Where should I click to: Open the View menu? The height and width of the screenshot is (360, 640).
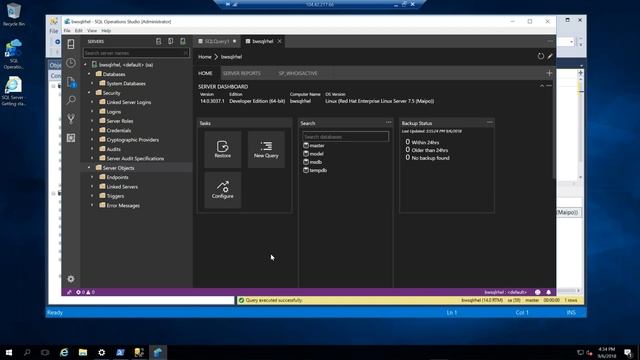pyautogui.click(x=92, y=31)
